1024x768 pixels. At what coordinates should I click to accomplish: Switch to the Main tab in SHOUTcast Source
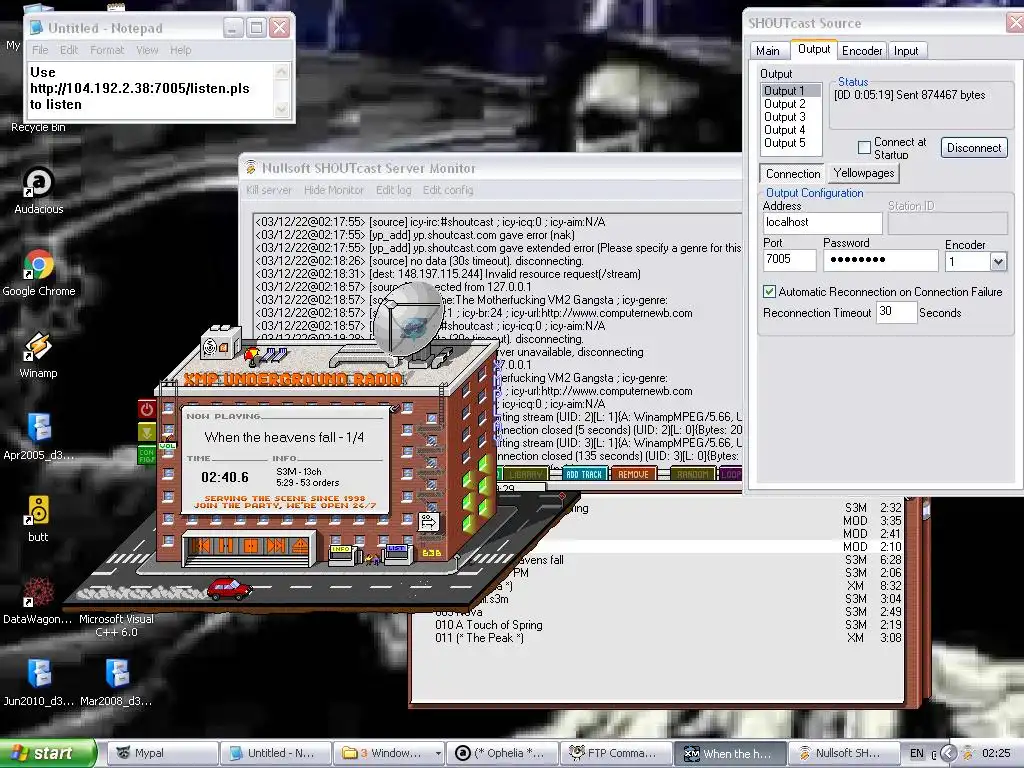[768, 50]
